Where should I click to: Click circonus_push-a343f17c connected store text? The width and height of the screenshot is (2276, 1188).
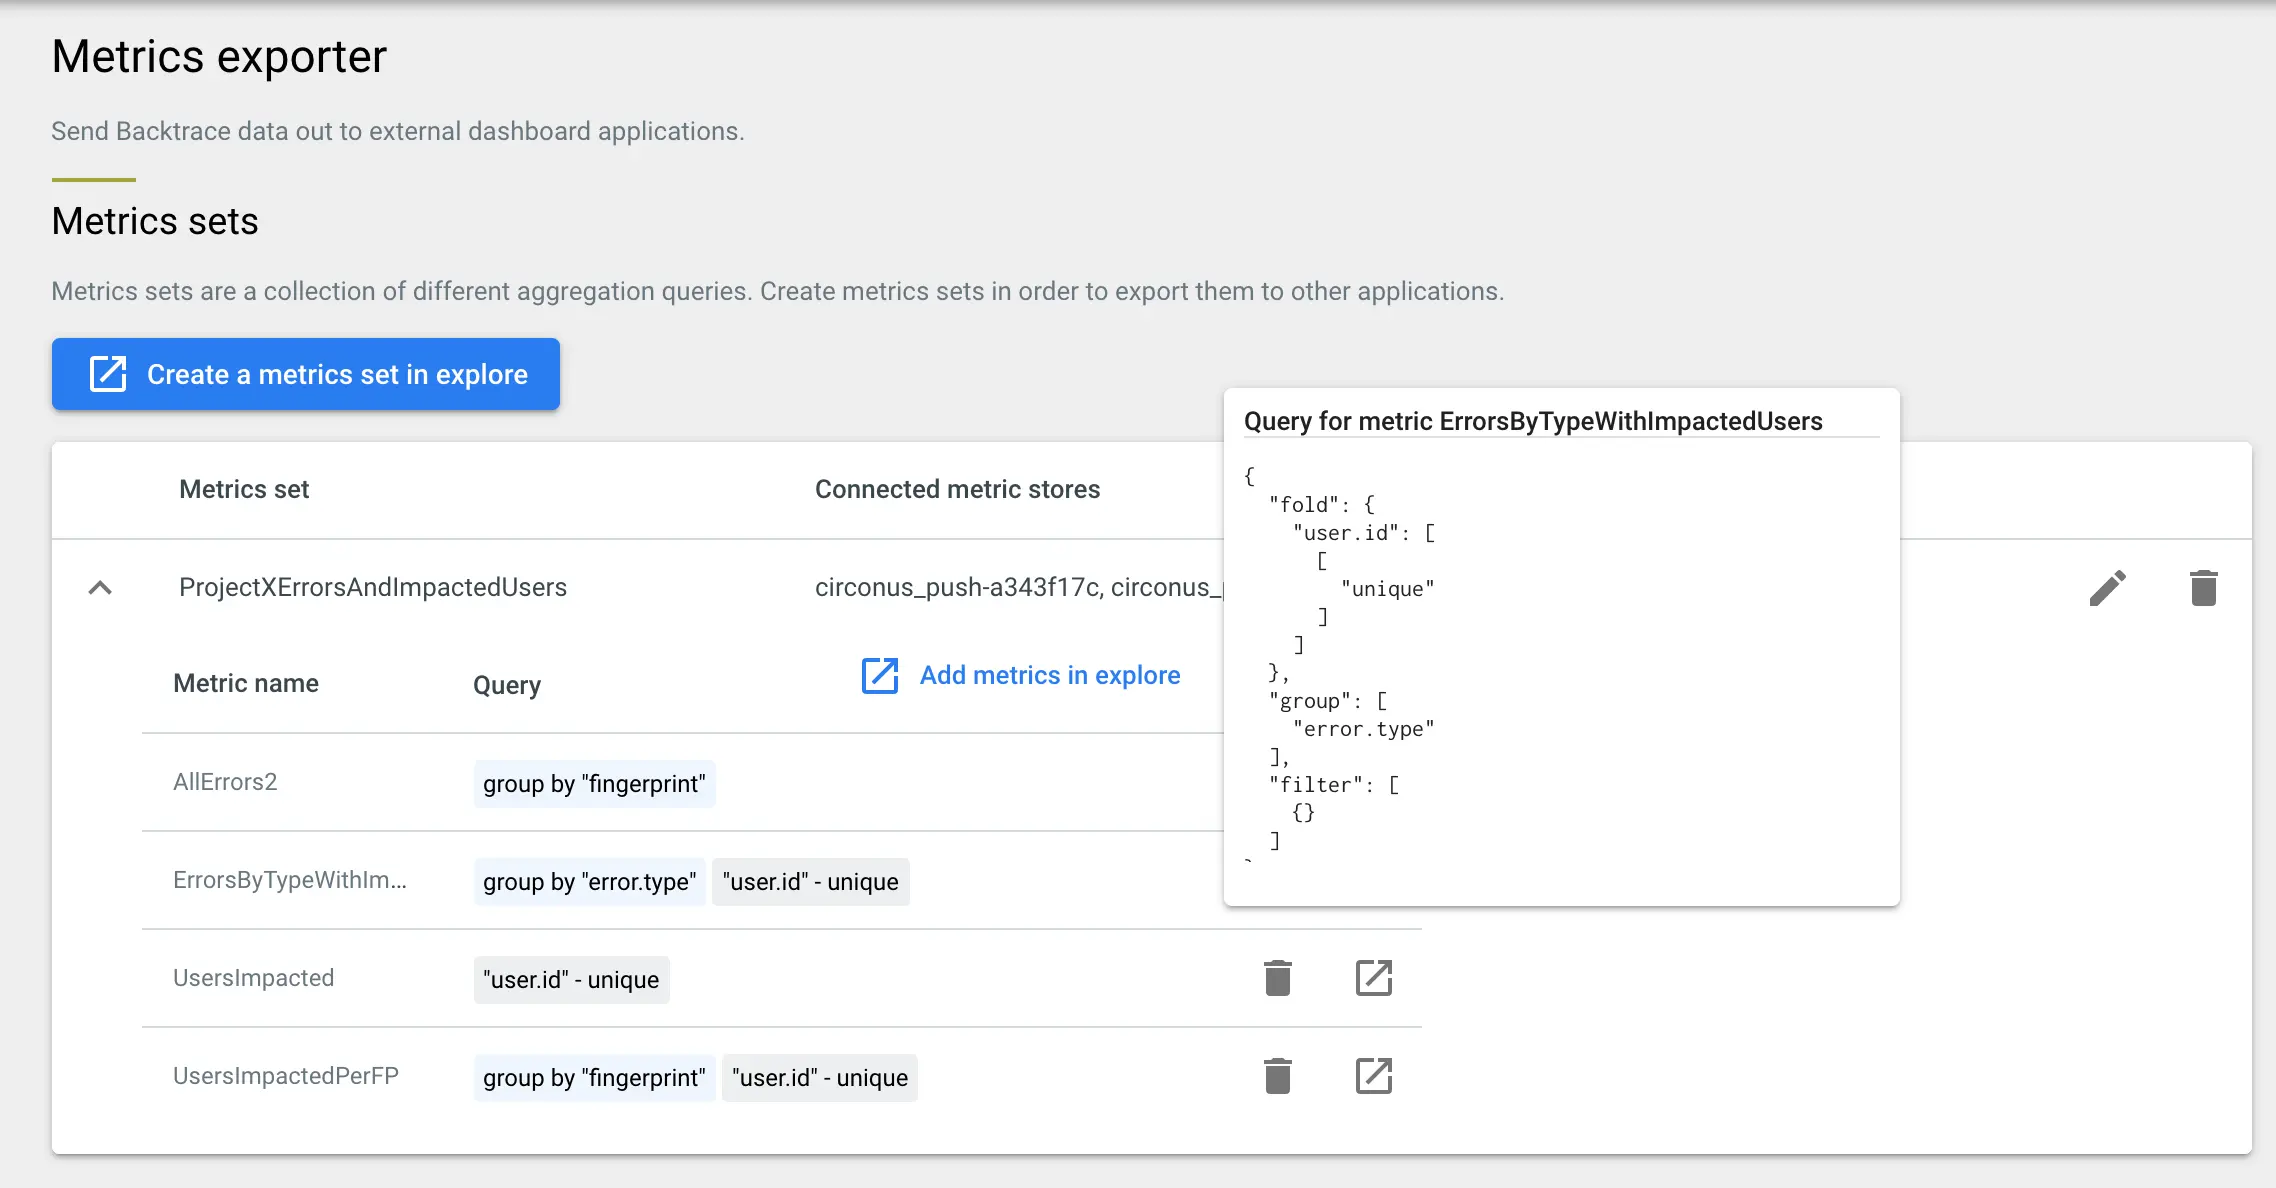957,587
